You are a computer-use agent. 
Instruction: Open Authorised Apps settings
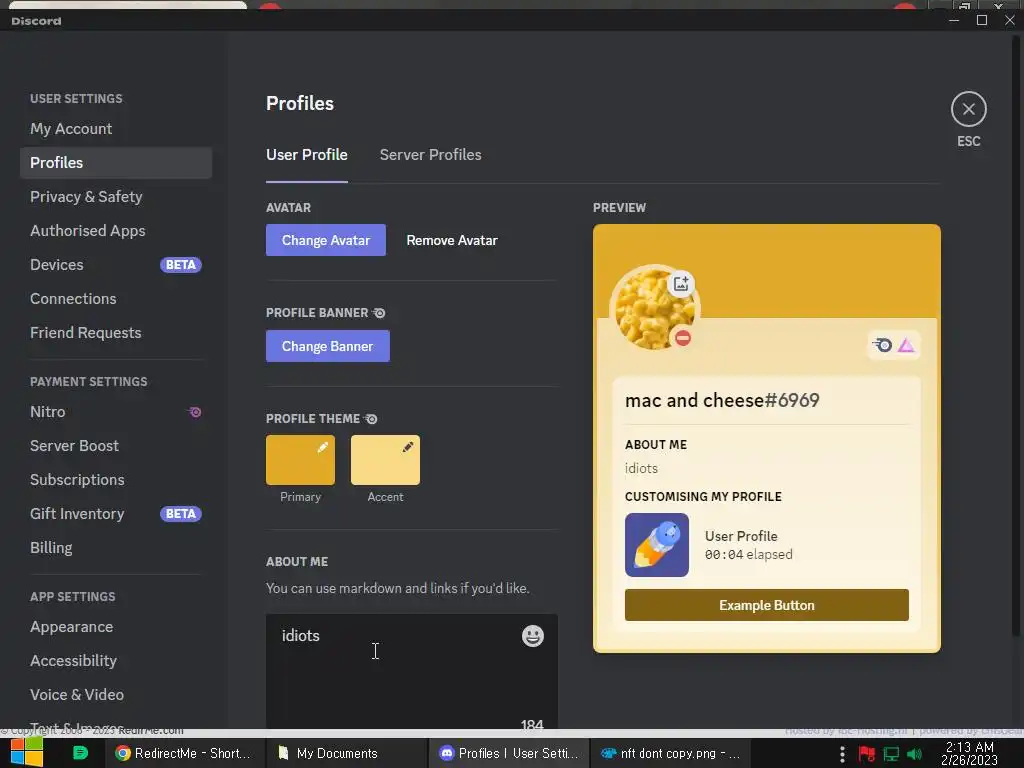[116, 231]
